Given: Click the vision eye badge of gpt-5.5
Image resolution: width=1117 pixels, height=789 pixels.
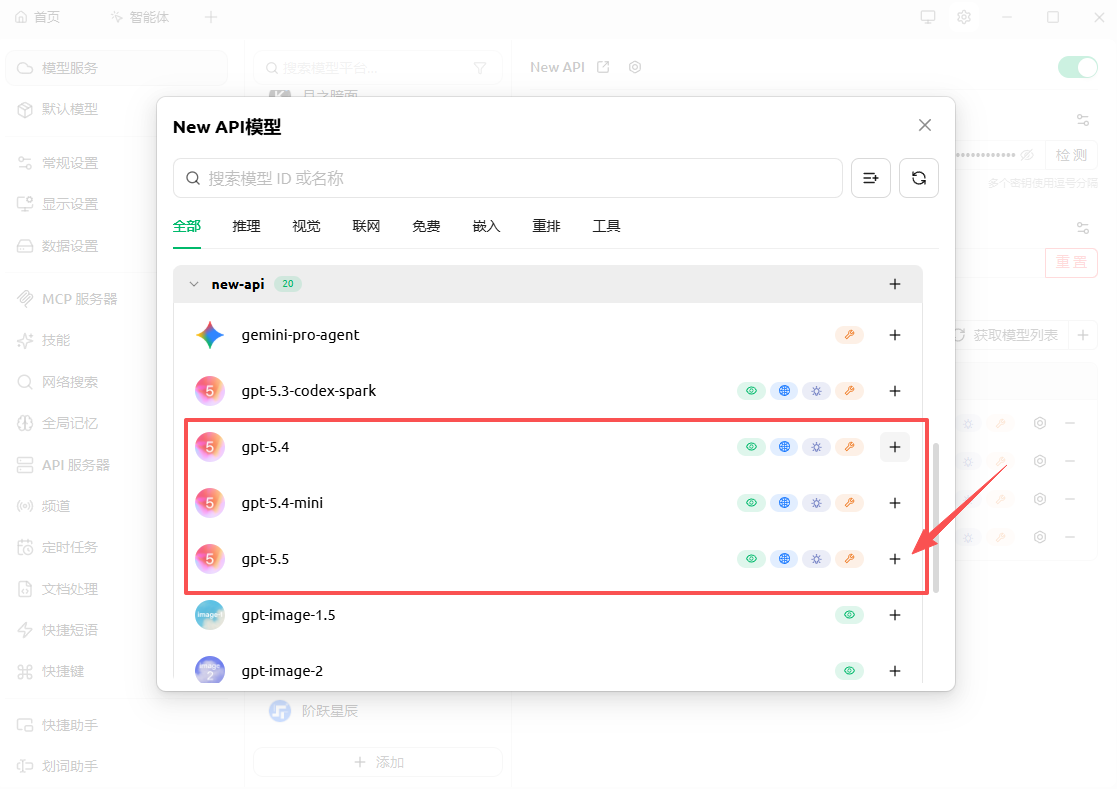Looking at the screenshot, I should click(x=751, y=559).
